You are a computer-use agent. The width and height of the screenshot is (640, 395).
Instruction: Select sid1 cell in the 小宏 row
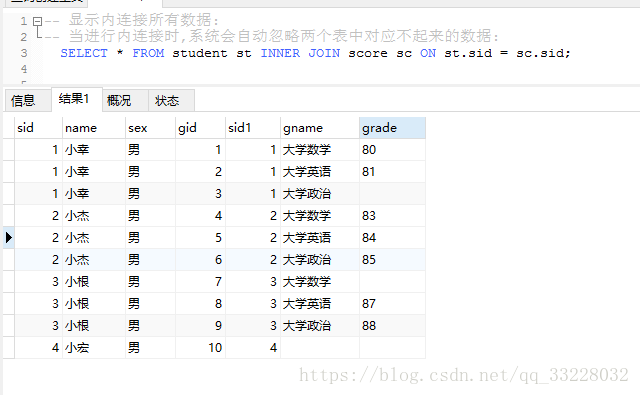253,348
